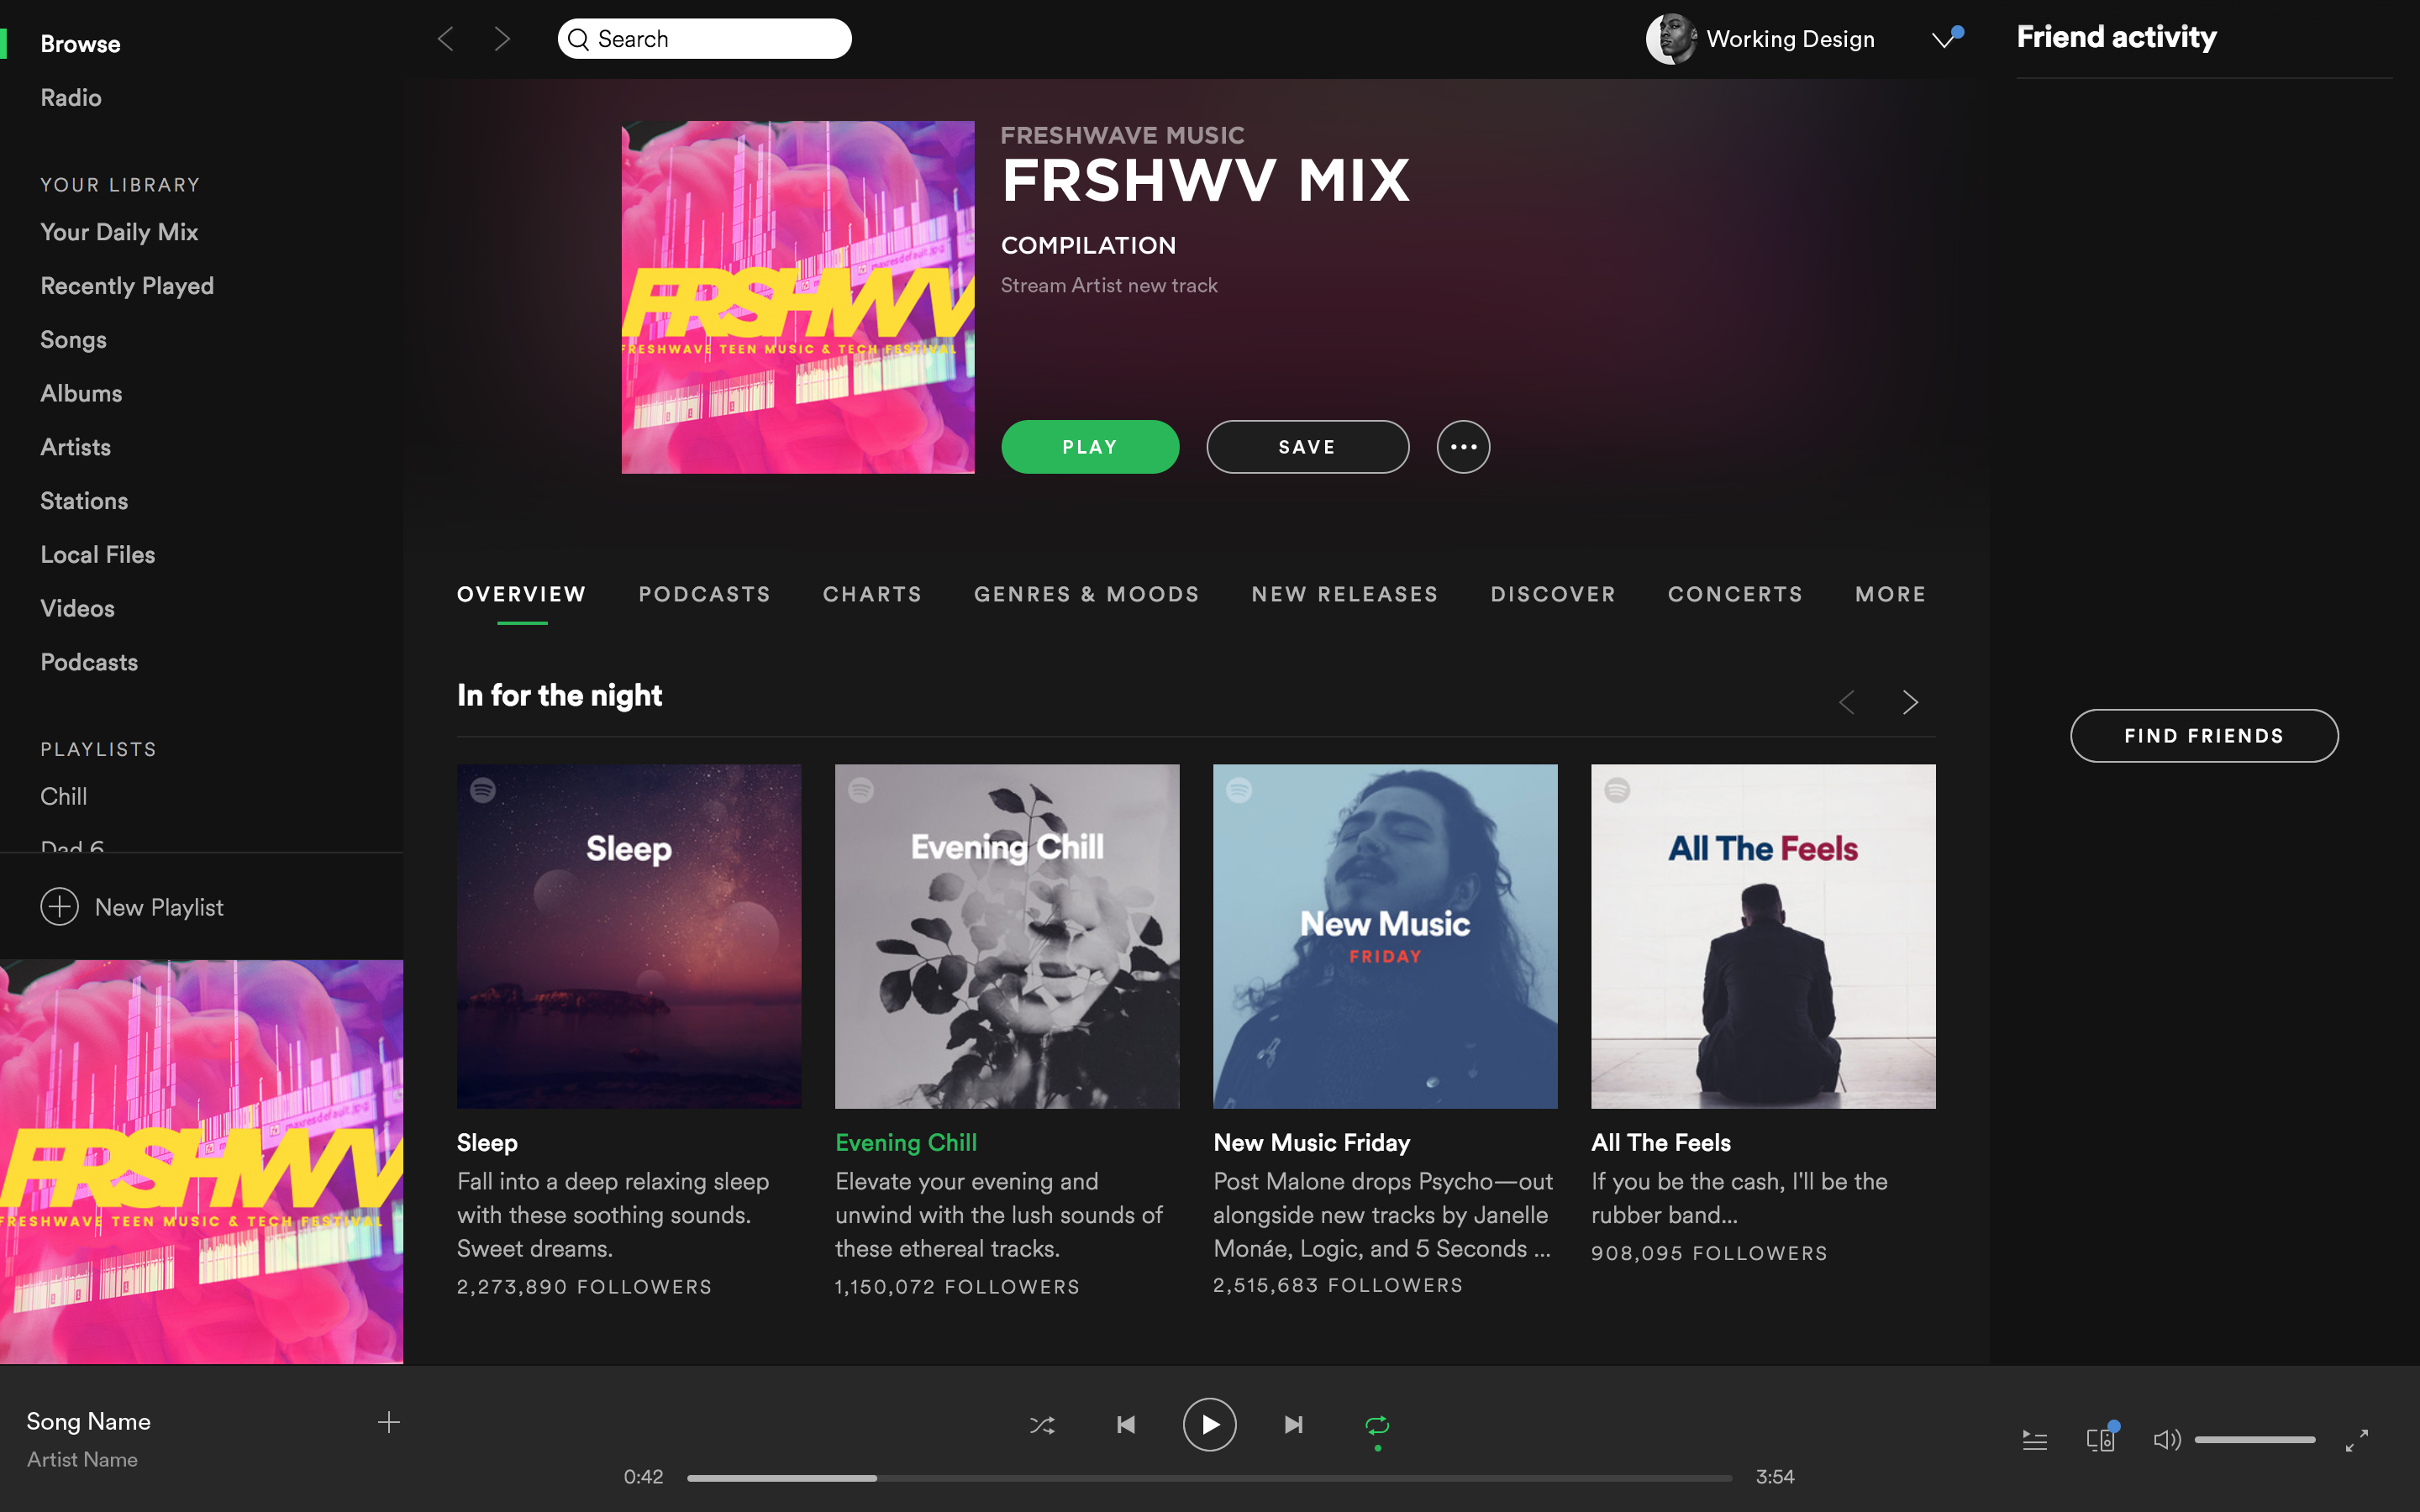Click the round play button in player bar
Image resolution: width=2420 pixels, height=1512 pixels.
pos(1209,1425)
